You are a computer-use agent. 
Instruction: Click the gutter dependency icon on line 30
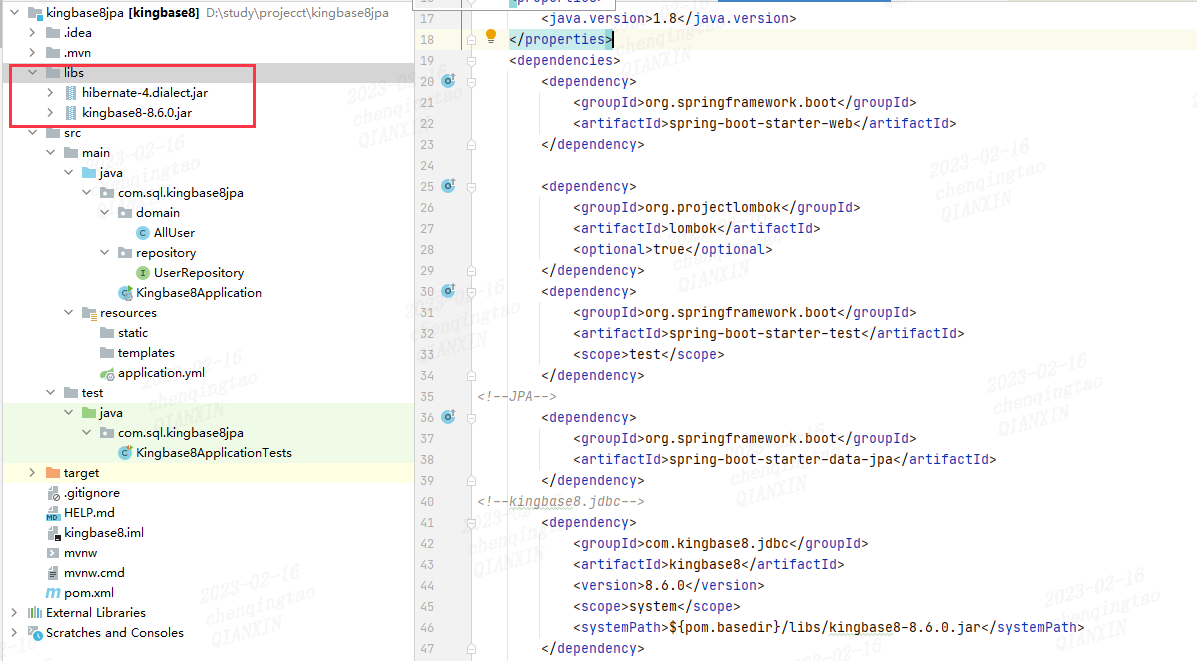click(x=449, y=291)
